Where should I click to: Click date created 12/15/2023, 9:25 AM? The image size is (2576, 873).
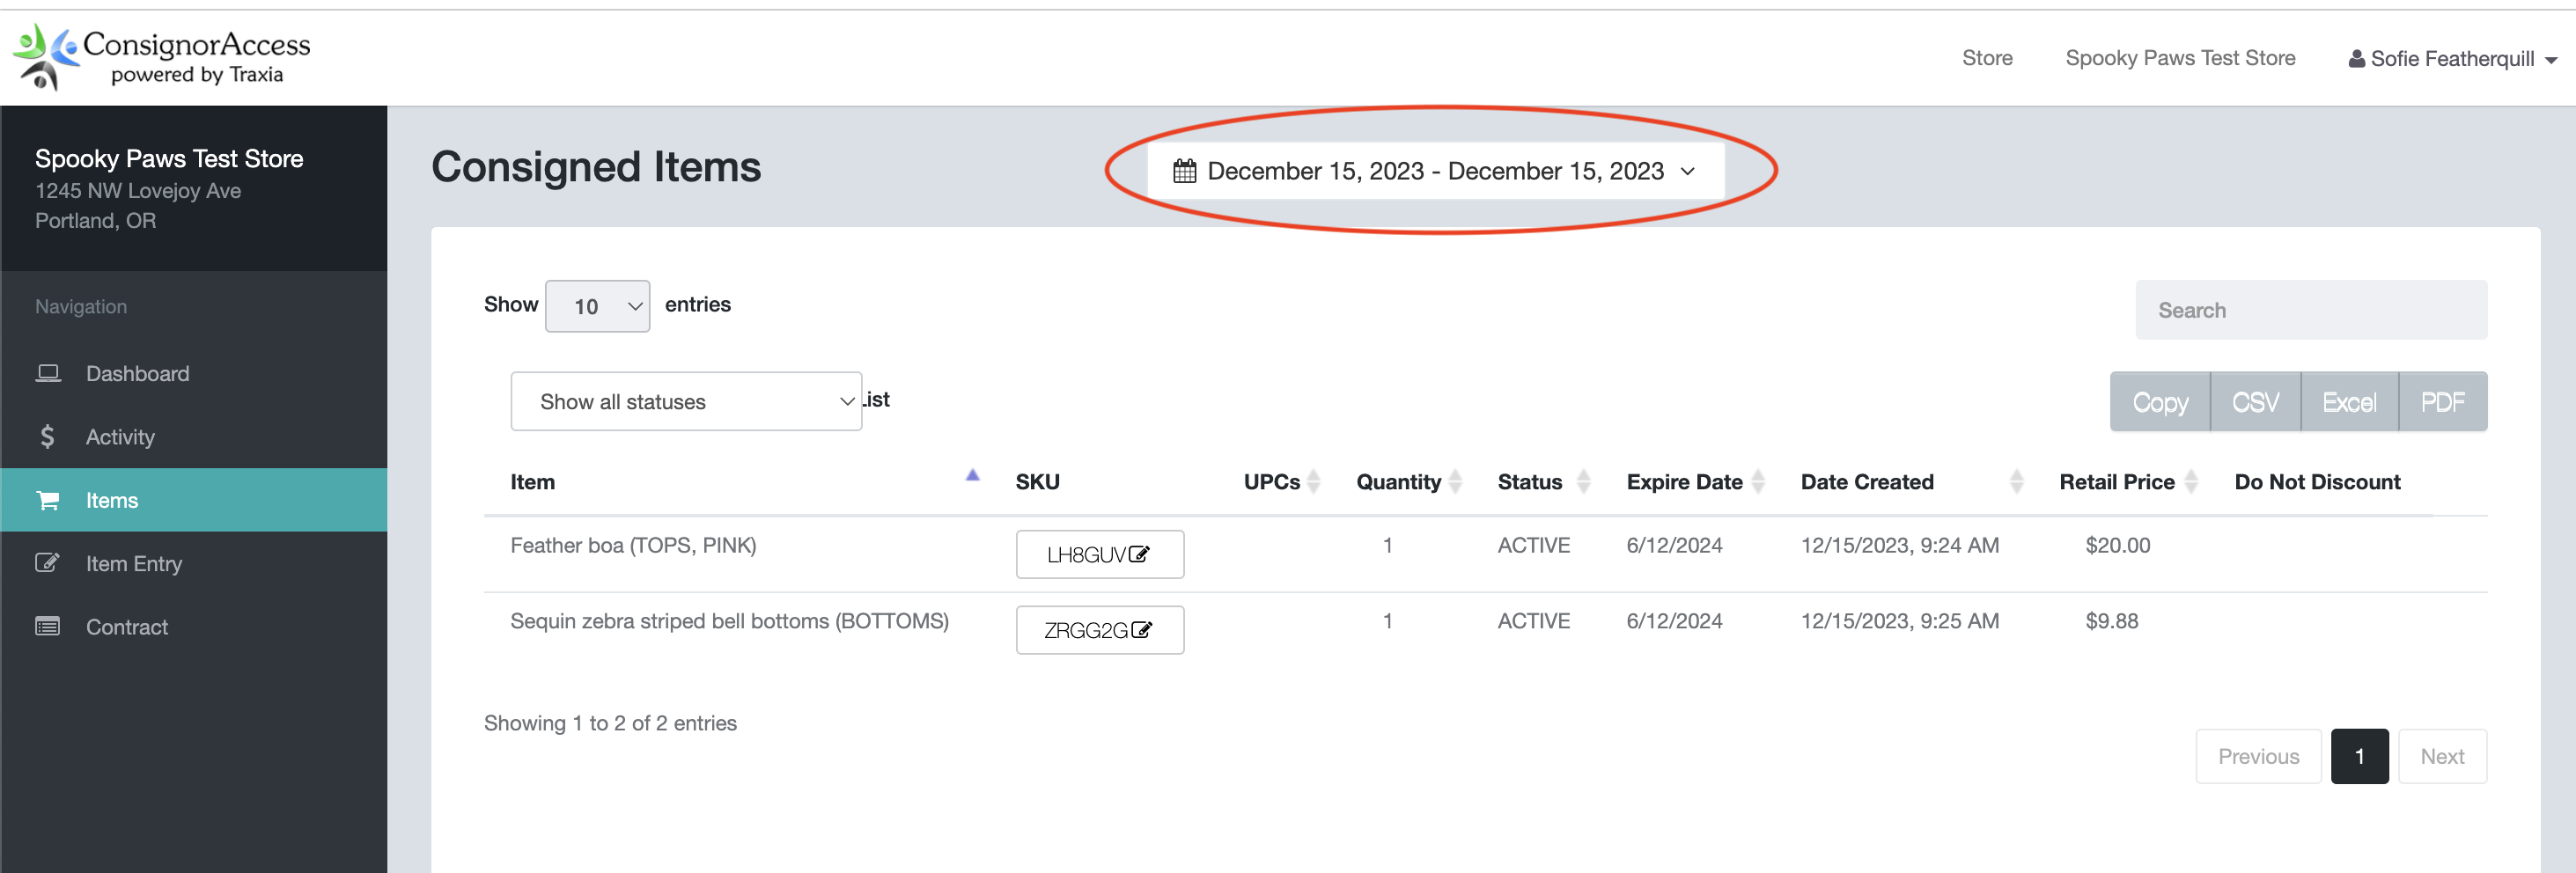(x=1899, y=621)
